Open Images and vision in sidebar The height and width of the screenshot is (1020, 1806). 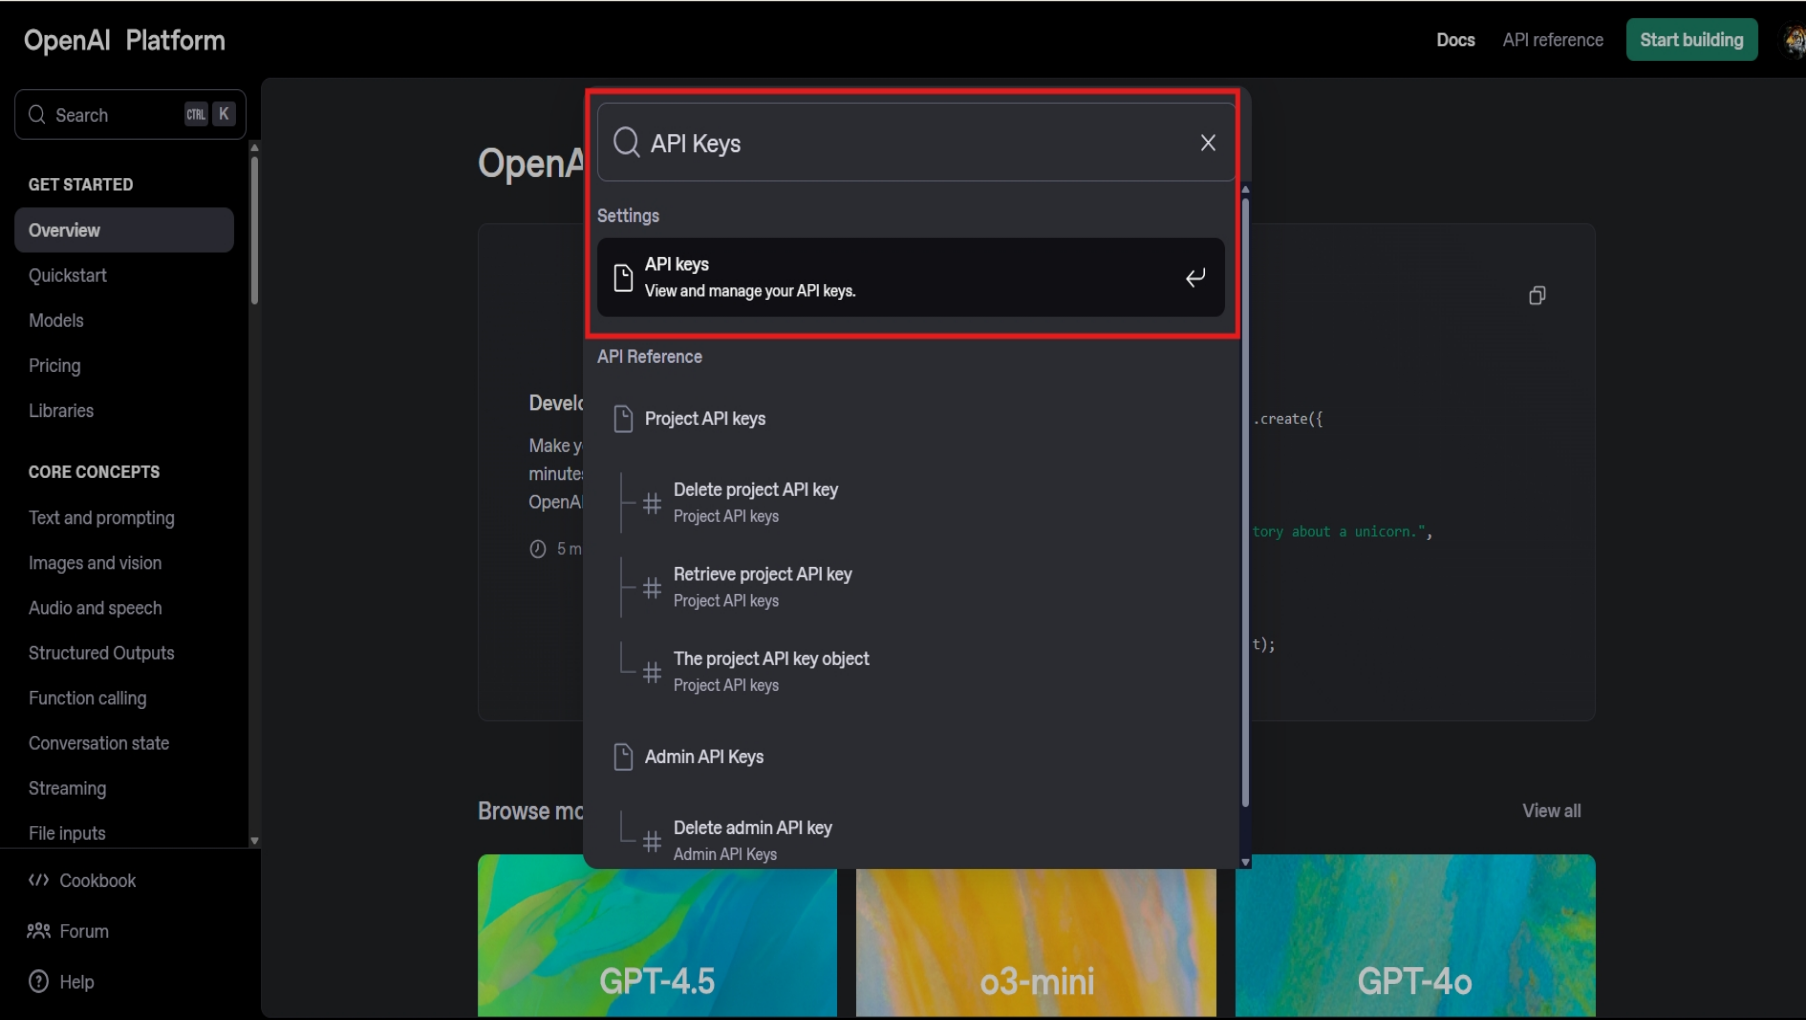tap(95, 563)
